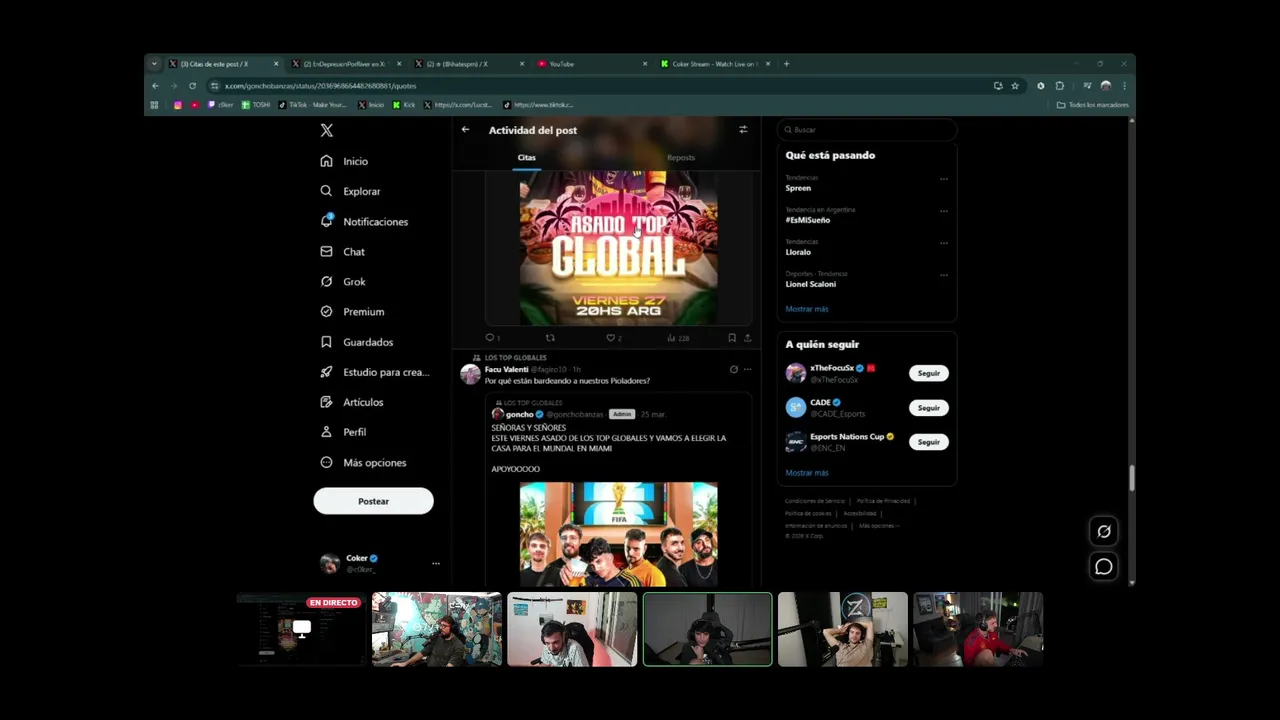Switch to the Citas tab
Image resolution: width=1280 pixels, height=720 pixels.
527,158
